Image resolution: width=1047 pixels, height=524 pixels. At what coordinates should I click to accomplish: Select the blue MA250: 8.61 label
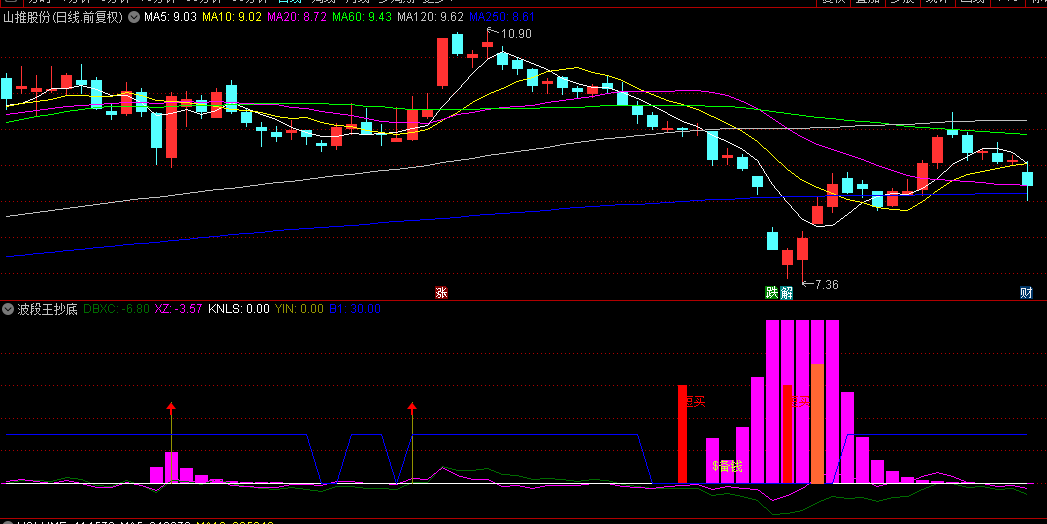tap(502, 17)
